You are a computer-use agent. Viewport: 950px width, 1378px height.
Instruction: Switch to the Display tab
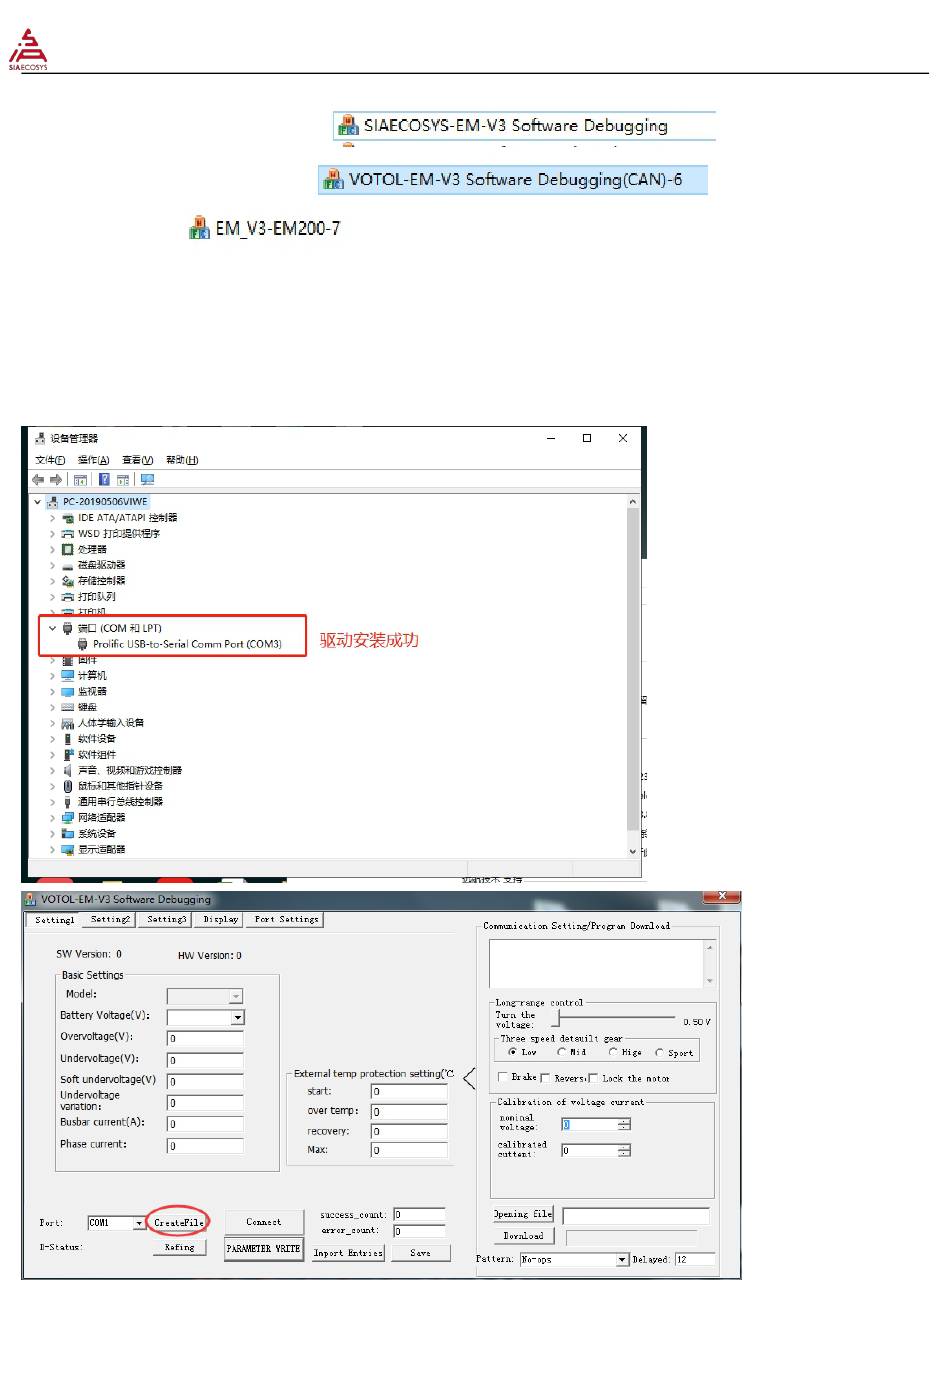click(x=220, y=919)
